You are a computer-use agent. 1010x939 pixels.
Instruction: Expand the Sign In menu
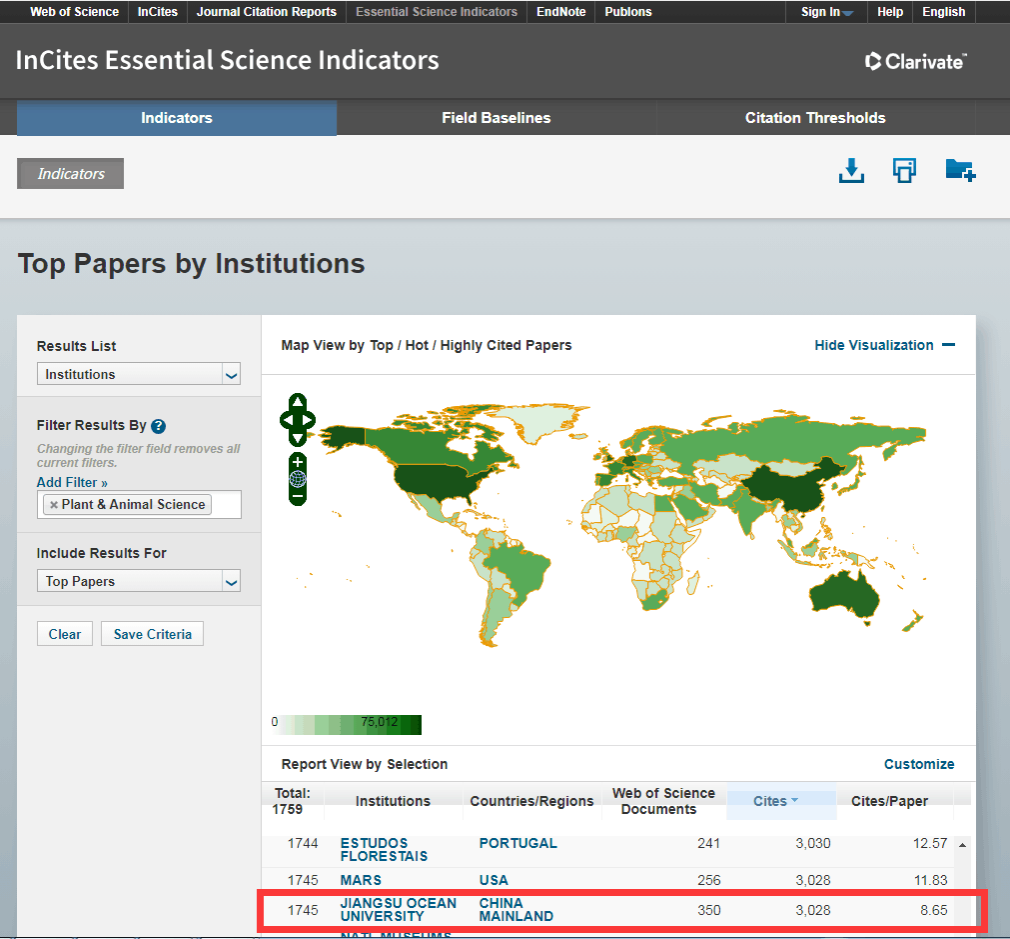[827, 12]
